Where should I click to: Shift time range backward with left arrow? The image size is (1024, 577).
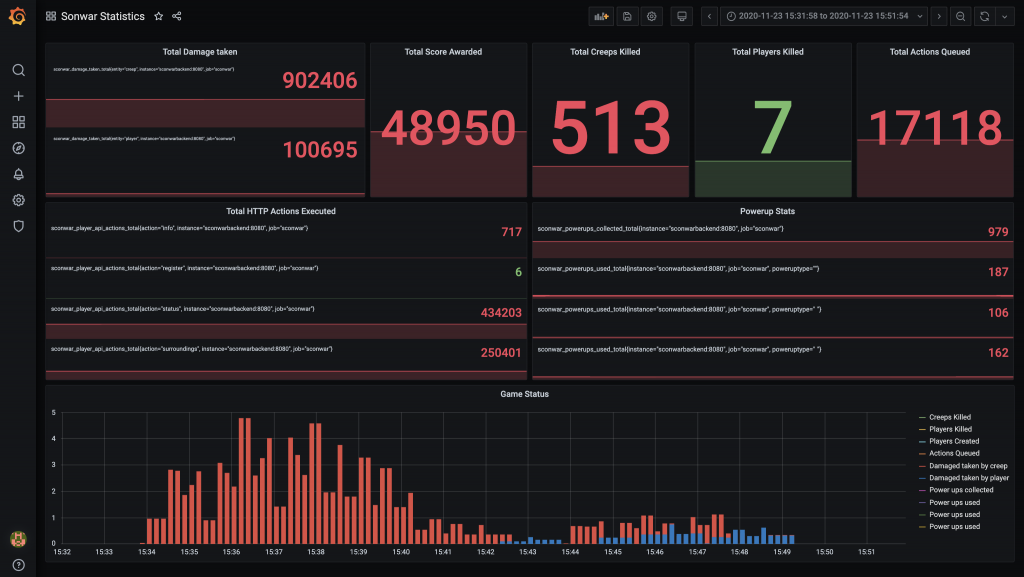pyautogui.click(x=710, y=17)
